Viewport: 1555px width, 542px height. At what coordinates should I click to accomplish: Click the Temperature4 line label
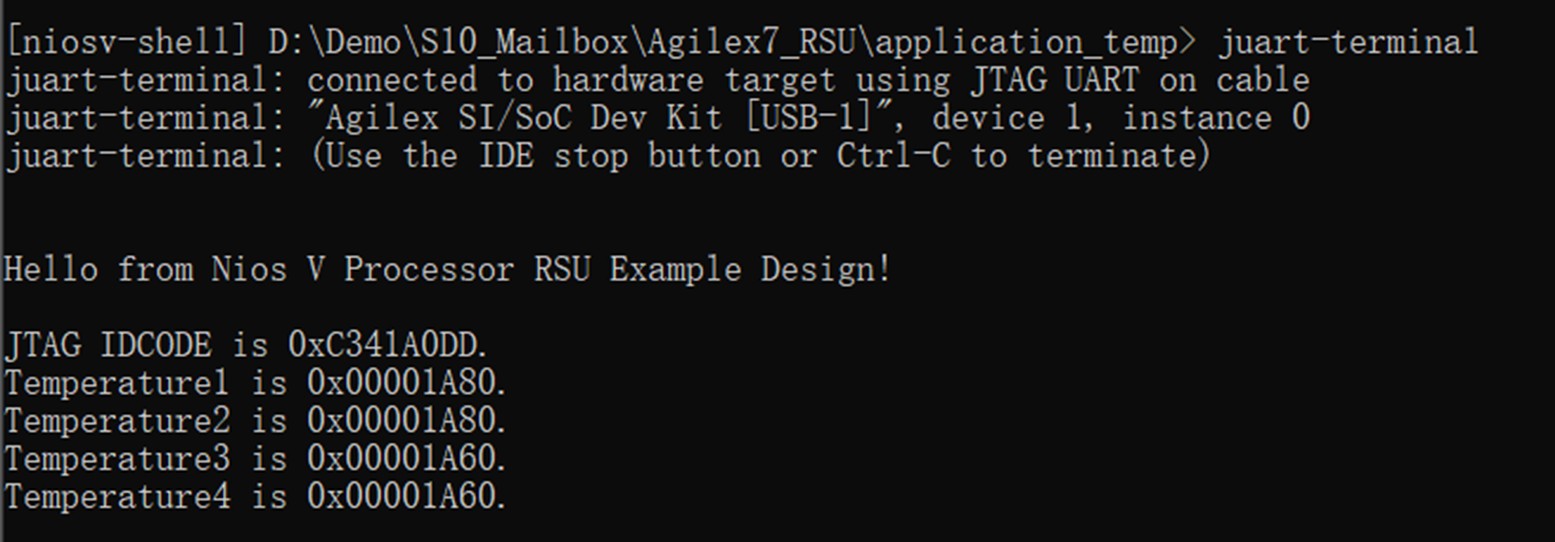click(117, 497)
